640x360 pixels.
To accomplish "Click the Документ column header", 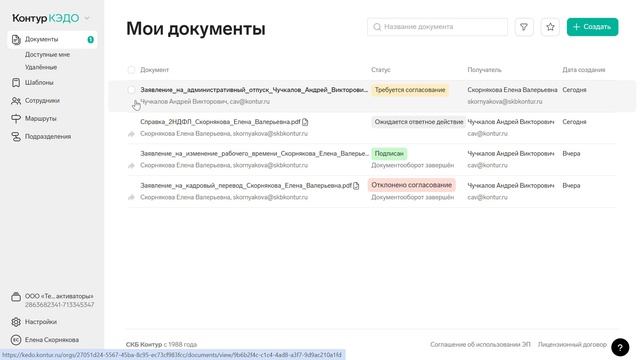I will [154, 70].
